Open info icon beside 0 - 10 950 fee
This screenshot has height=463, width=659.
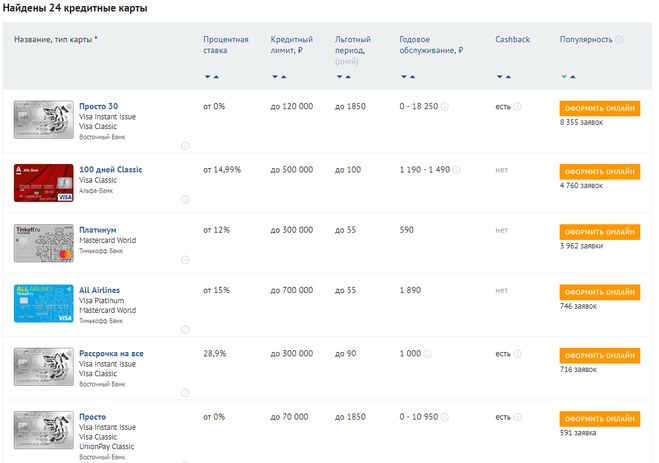445,417
